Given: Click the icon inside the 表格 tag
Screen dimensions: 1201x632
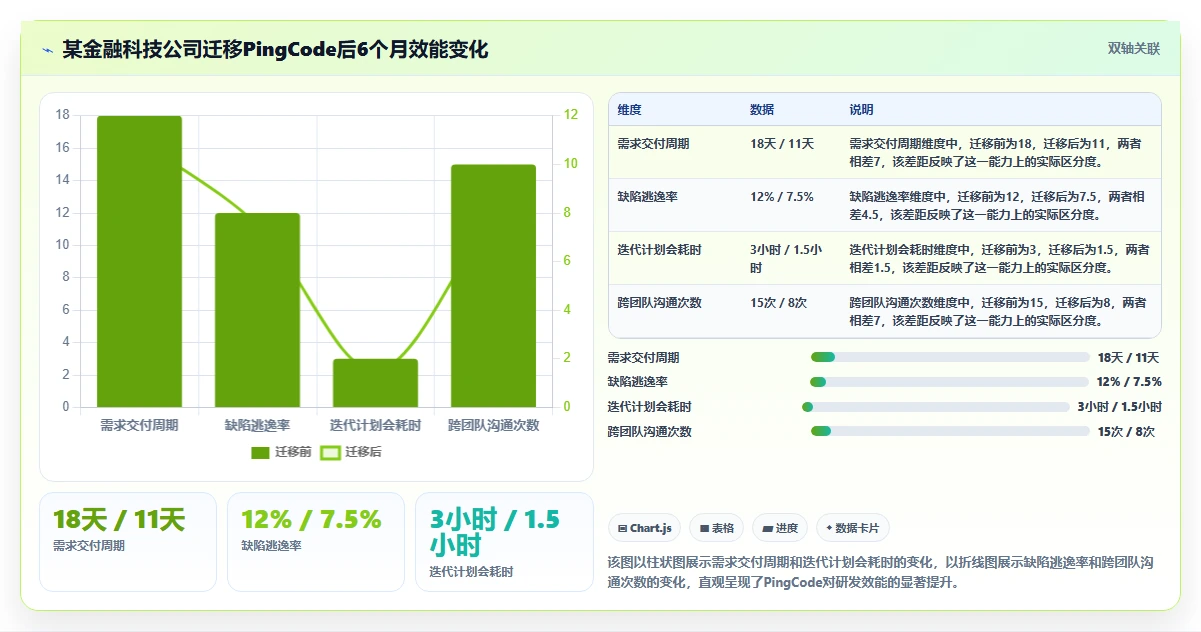Looking at the screenshot, I should coord(704,528).
